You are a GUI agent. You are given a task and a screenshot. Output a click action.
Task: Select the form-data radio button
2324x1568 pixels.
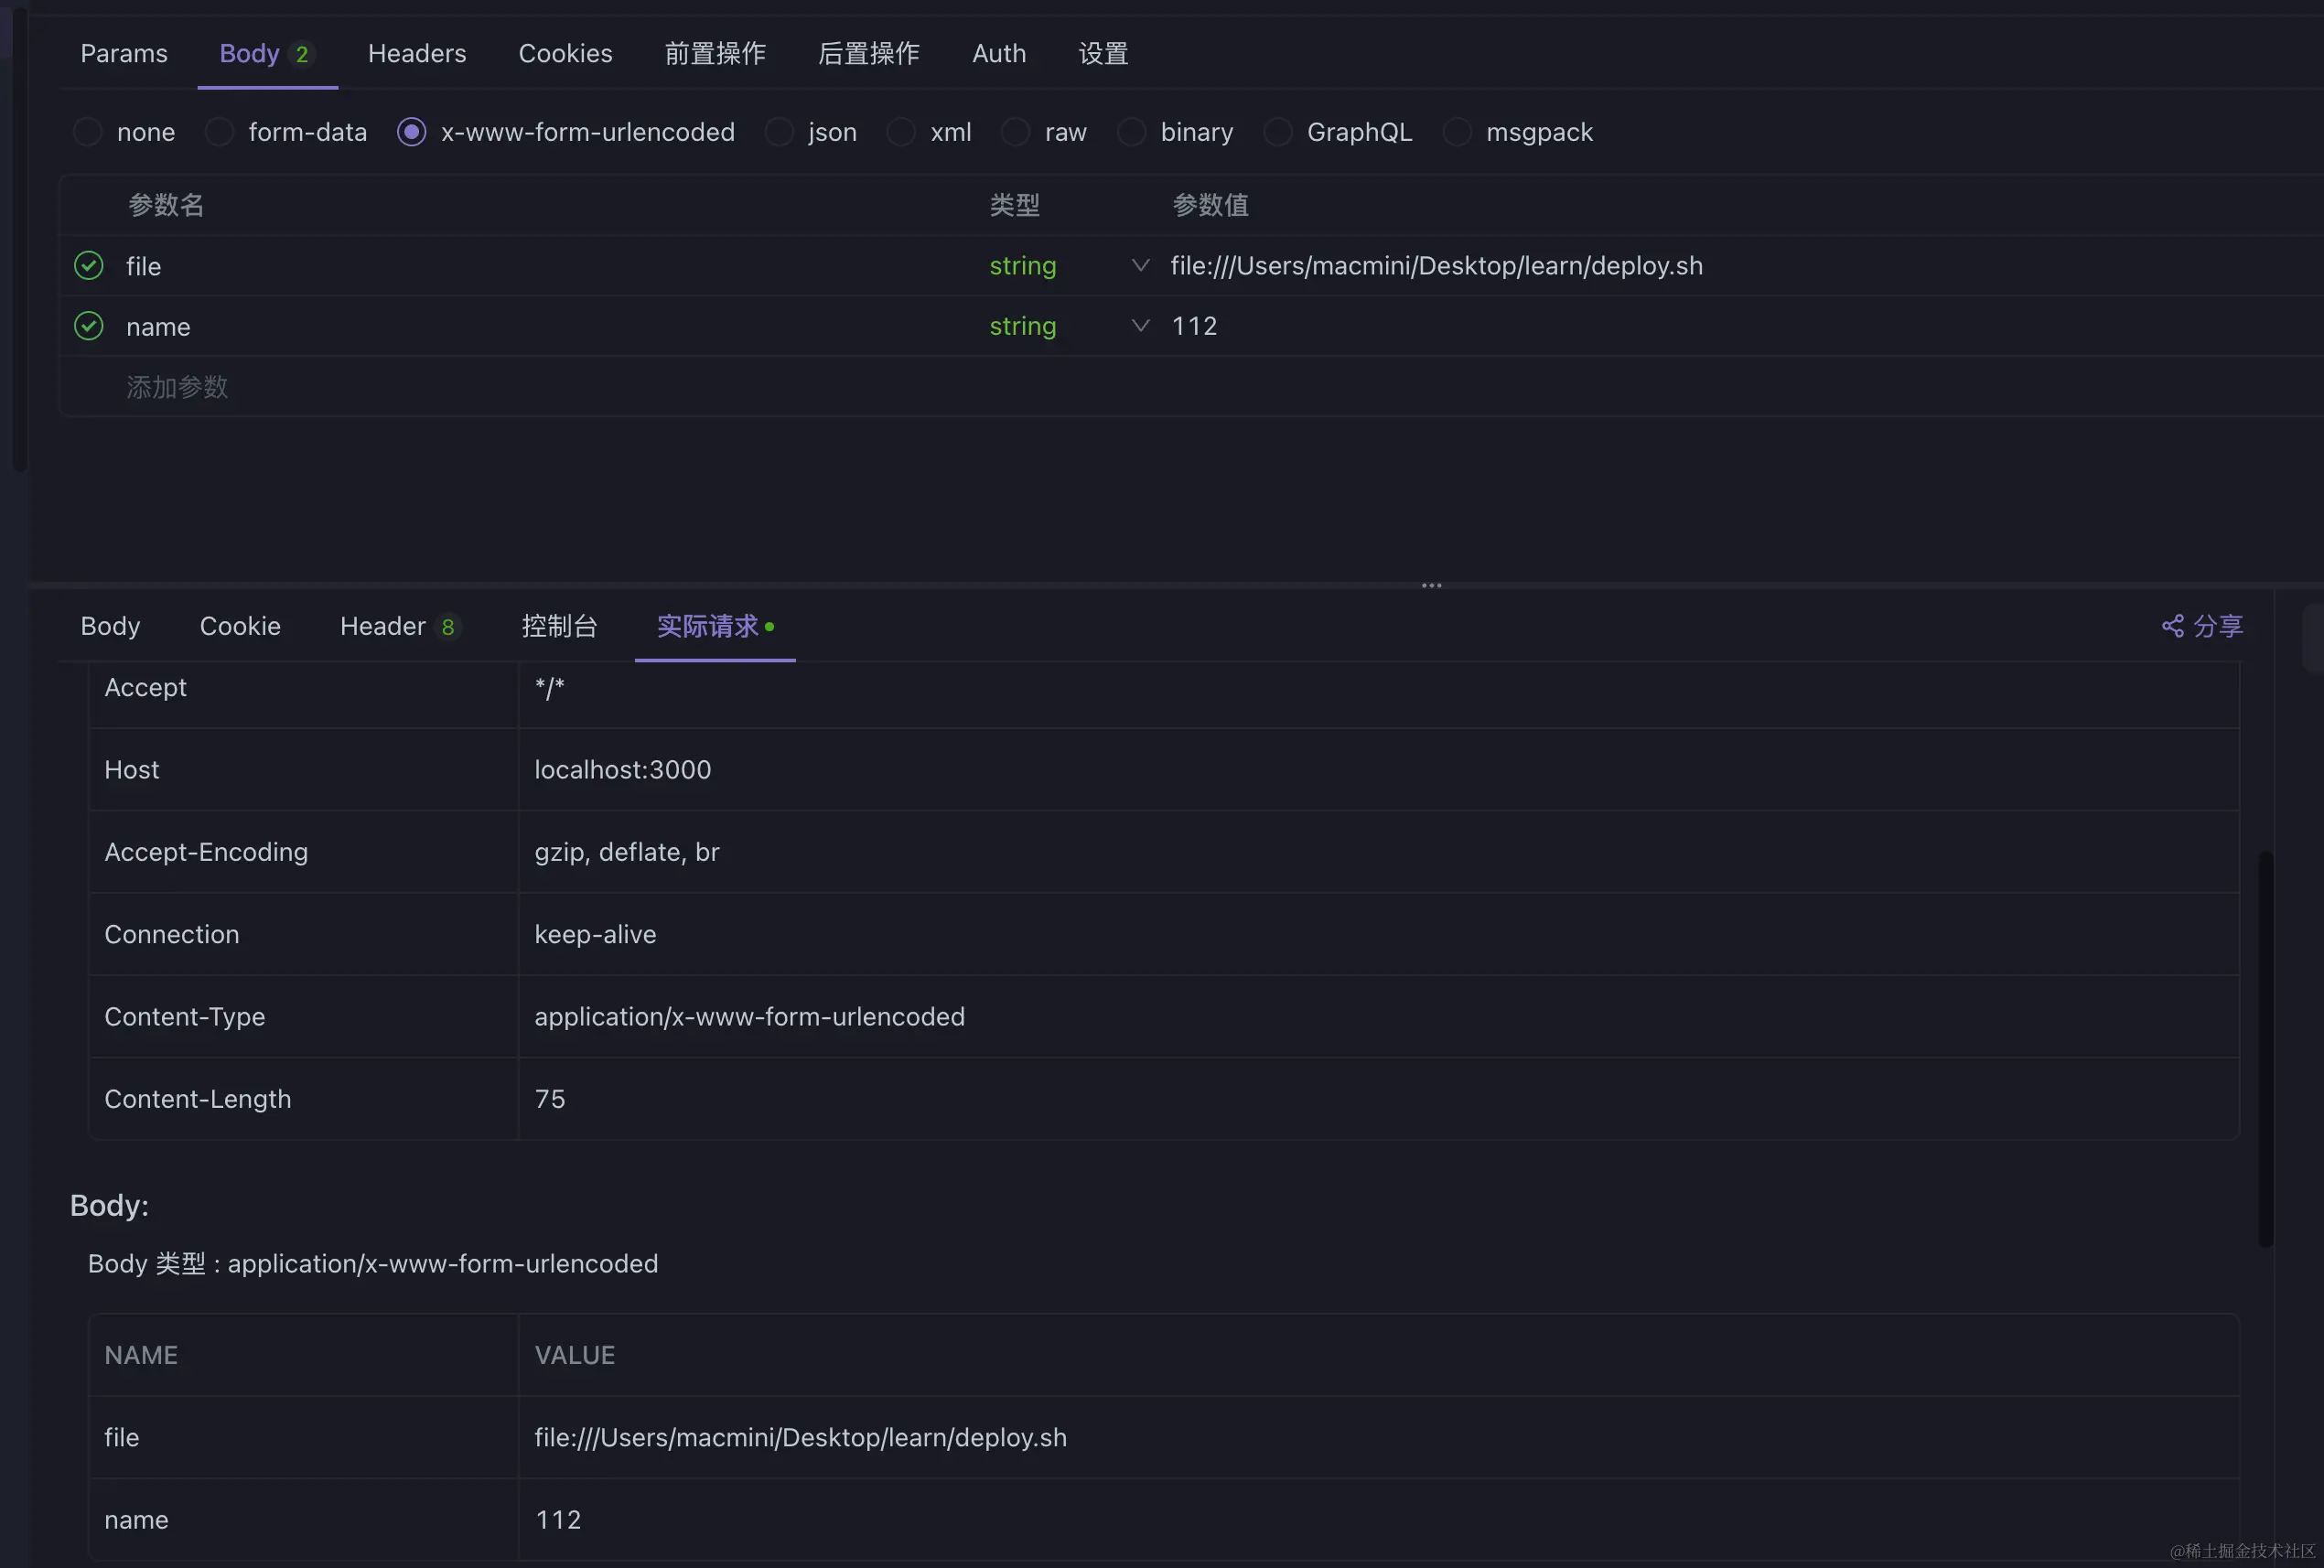click(x=219, y=132)
